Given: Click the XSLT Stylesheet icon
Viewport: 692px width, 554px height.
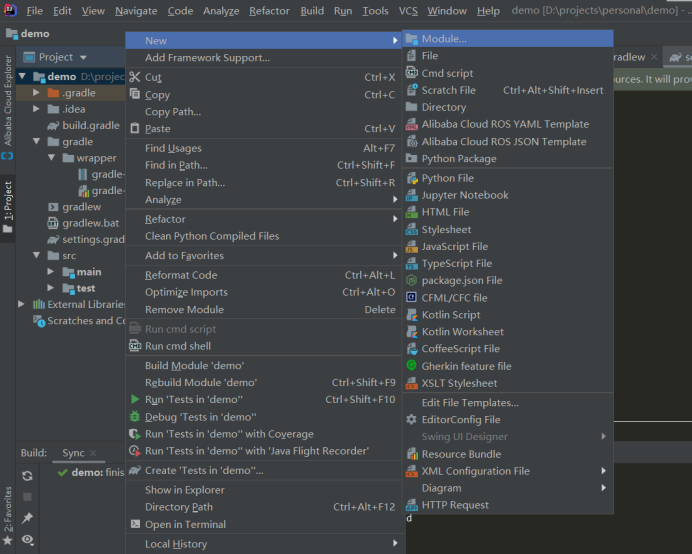Looking at the screenshot, I should (x=411, y=383).
